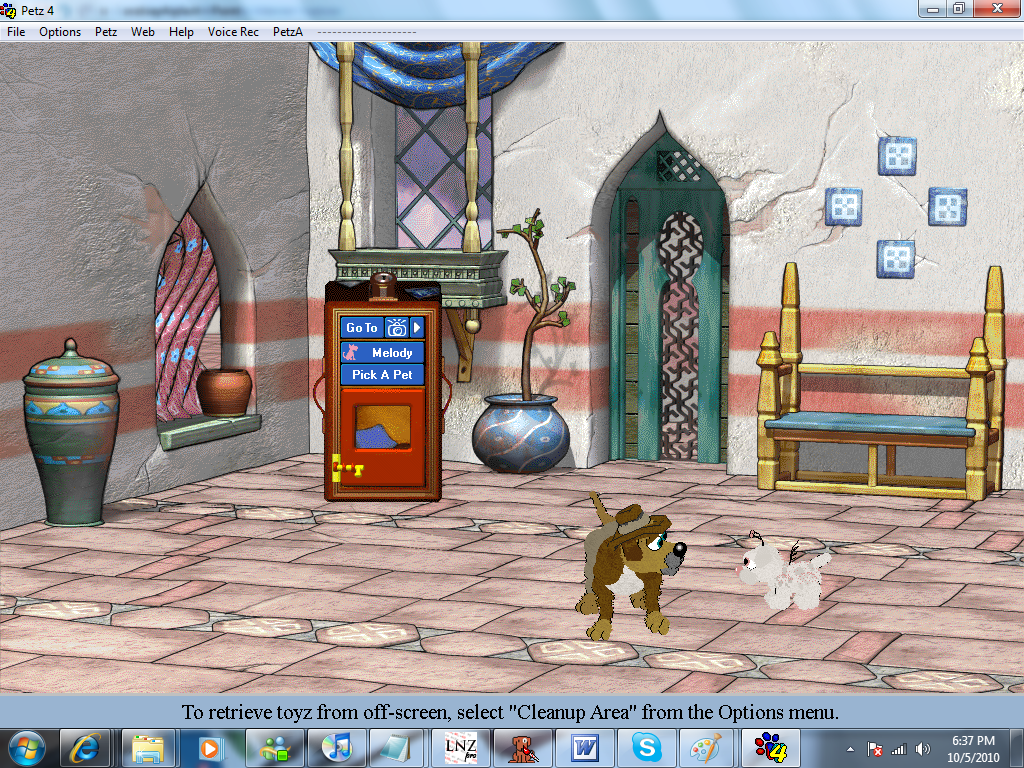Open Windows Live Messenger from the taskbar
Viewport: 1024px width, 768px height.
(275, 748)
